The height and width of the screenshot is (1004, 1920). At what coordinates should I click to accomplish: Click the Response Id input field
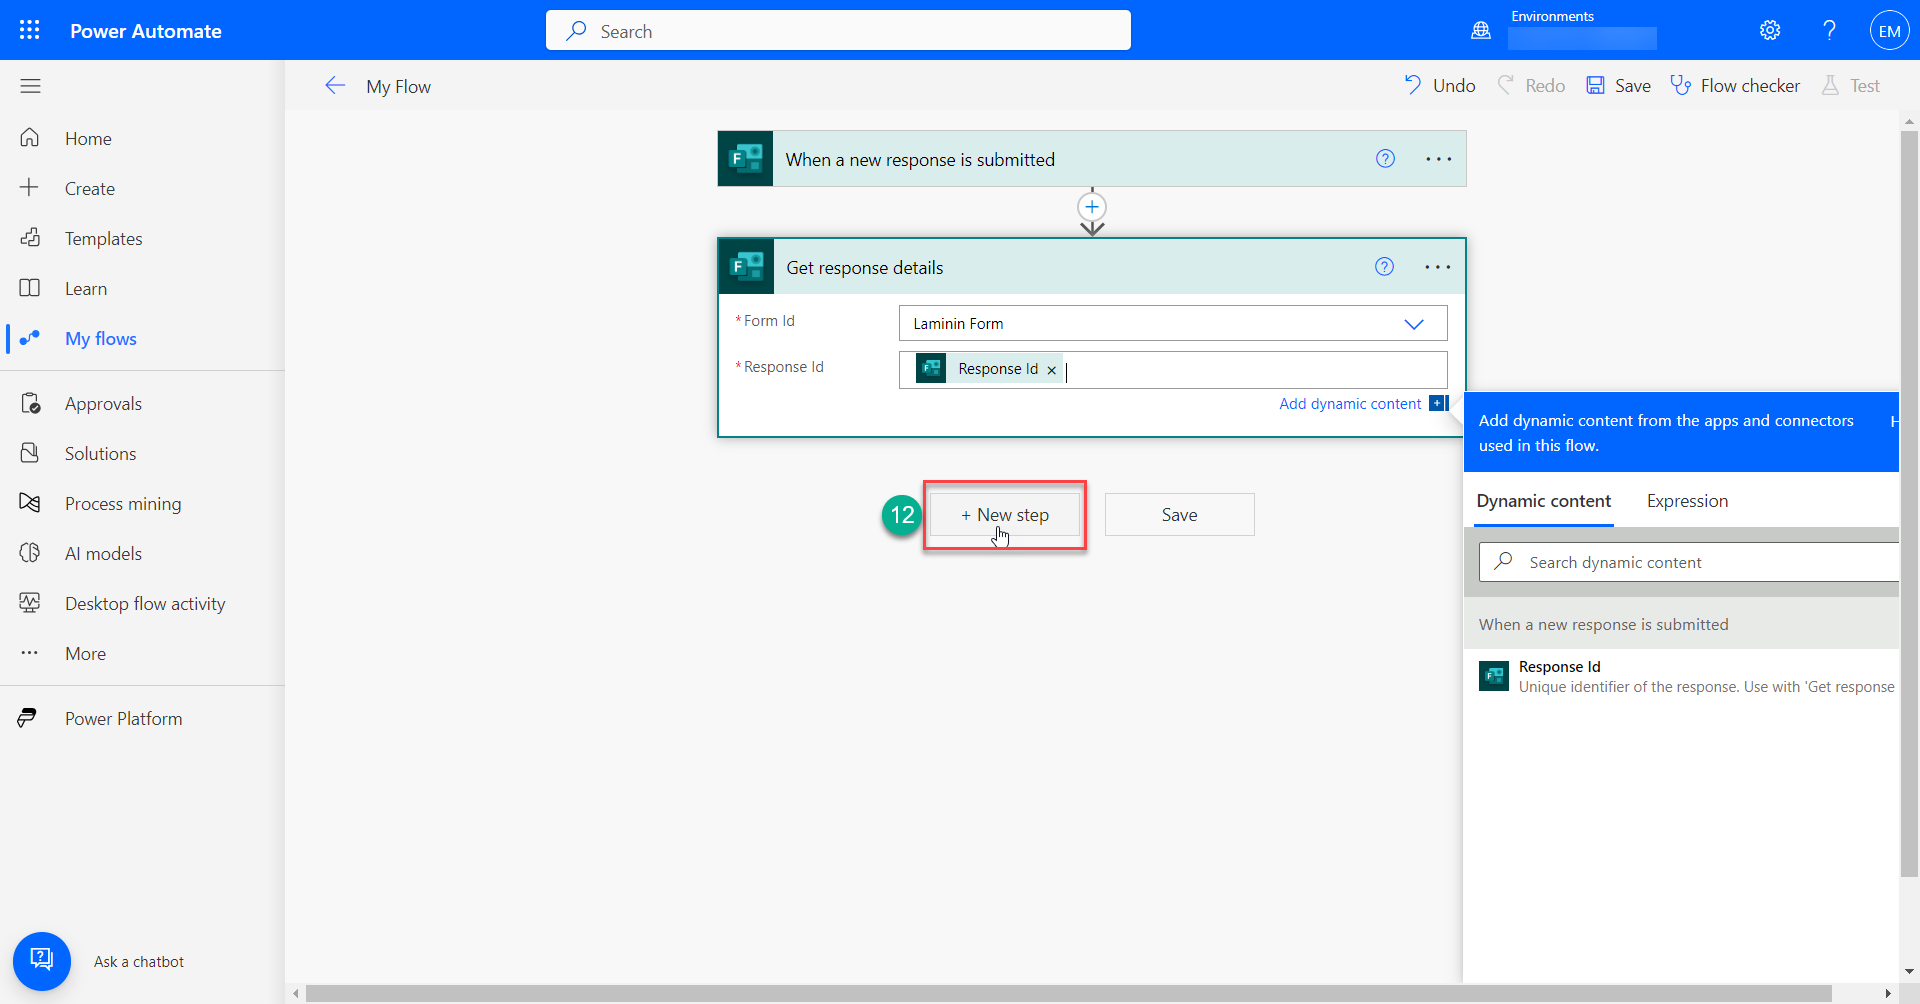coord(1173,370)
